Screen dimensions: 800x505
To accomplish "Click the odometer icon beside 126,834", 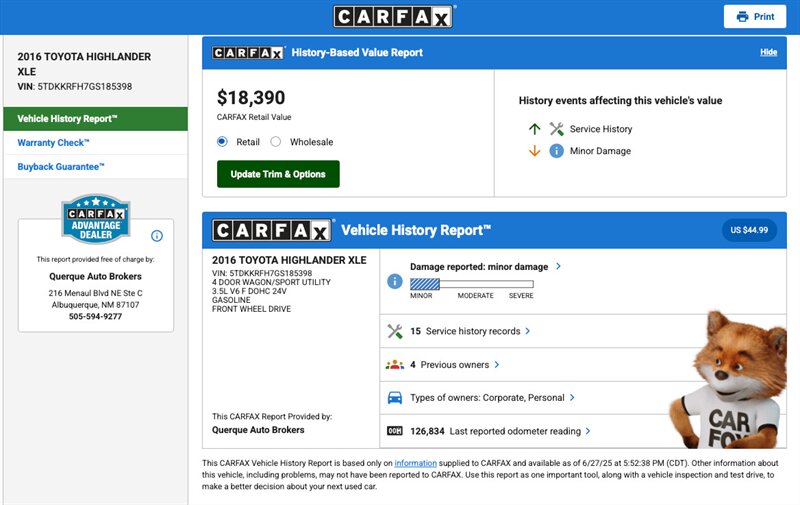I will click(x=394, y=431).
